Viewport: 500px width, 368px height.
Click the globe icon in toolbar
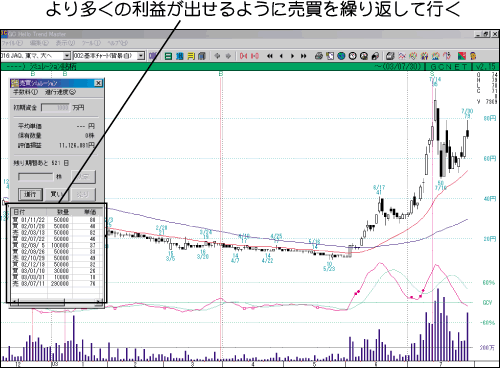(x=341, y=56)
